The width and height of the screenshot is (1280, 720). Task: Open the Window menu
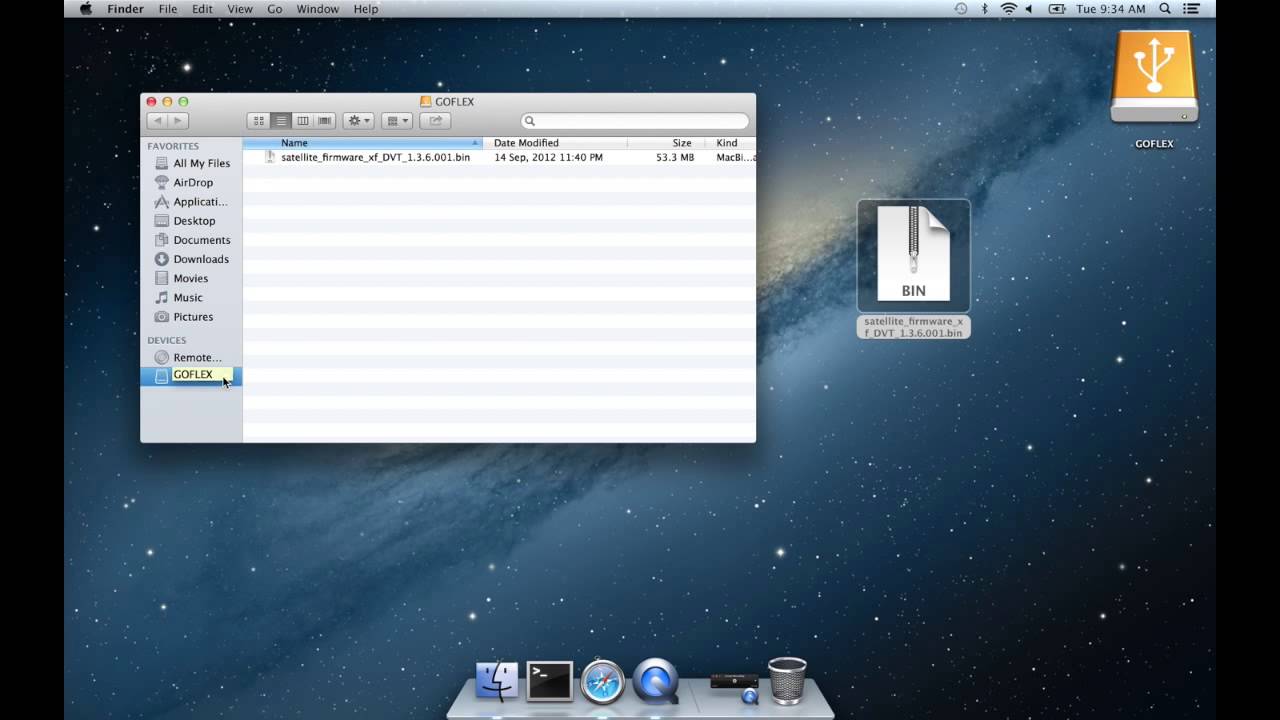[x=317, y=9]
